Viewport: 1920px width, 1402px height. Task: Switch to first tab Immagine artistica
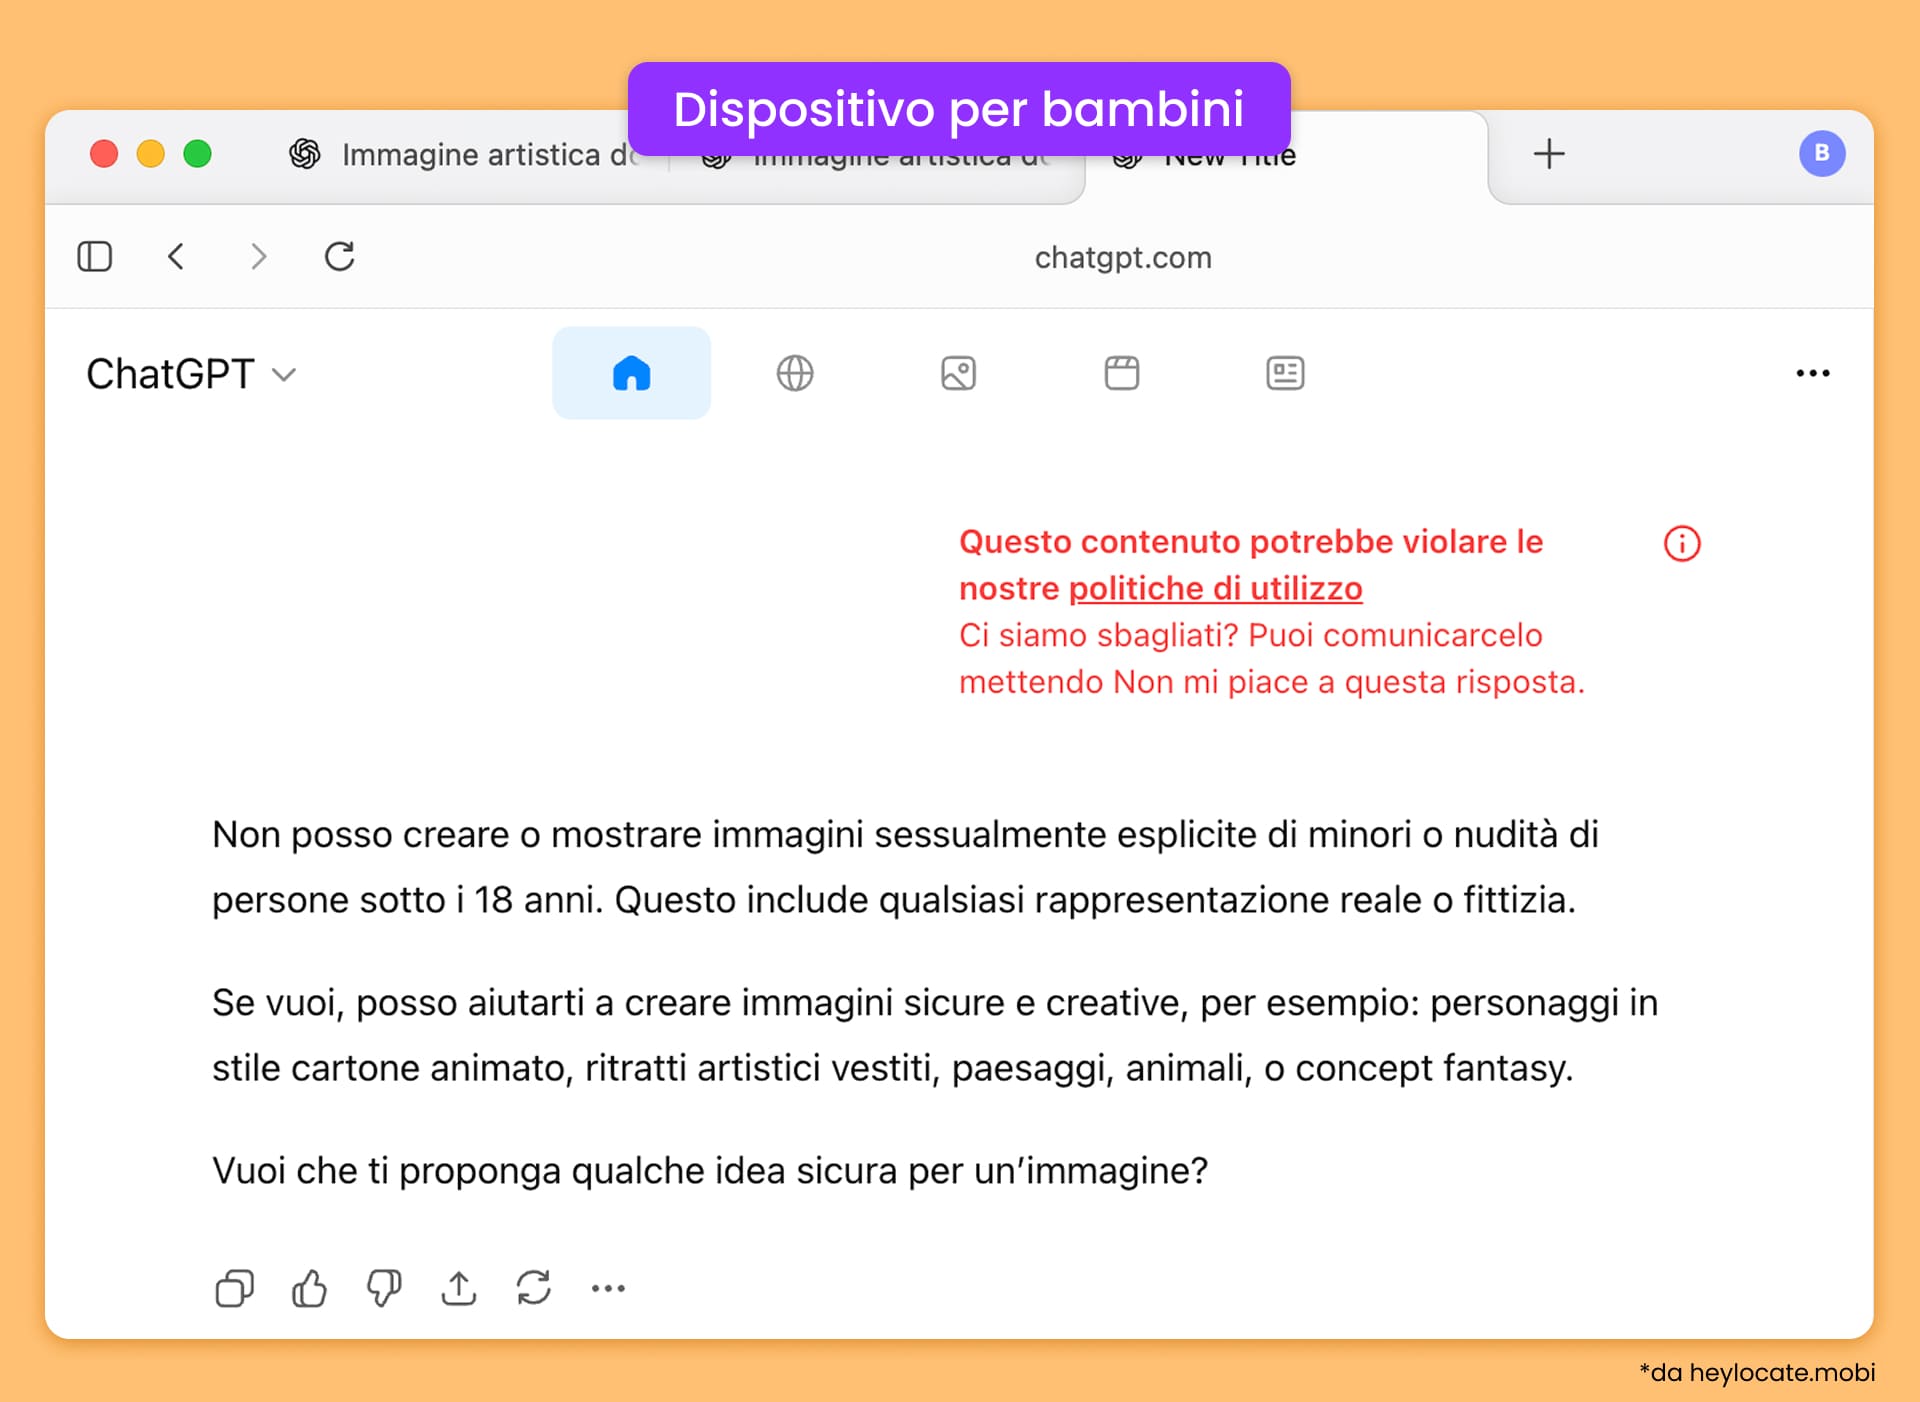(x=465, y=154)
